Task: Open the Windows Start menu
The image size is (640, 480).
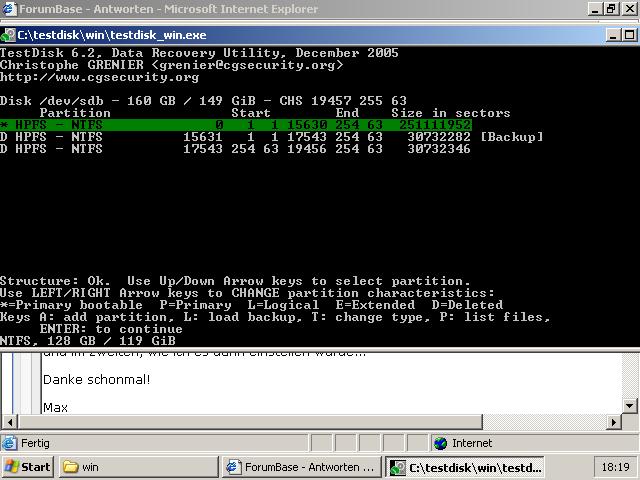Action: 28,467
